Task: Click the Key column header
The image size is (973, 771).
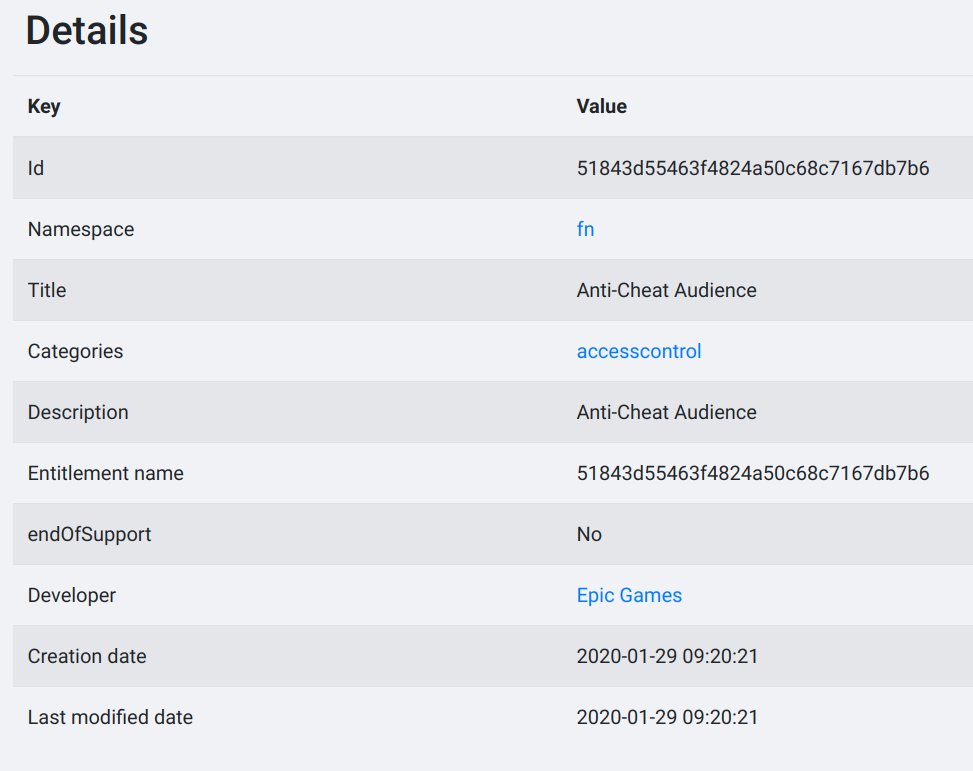Action: [44, 106]
